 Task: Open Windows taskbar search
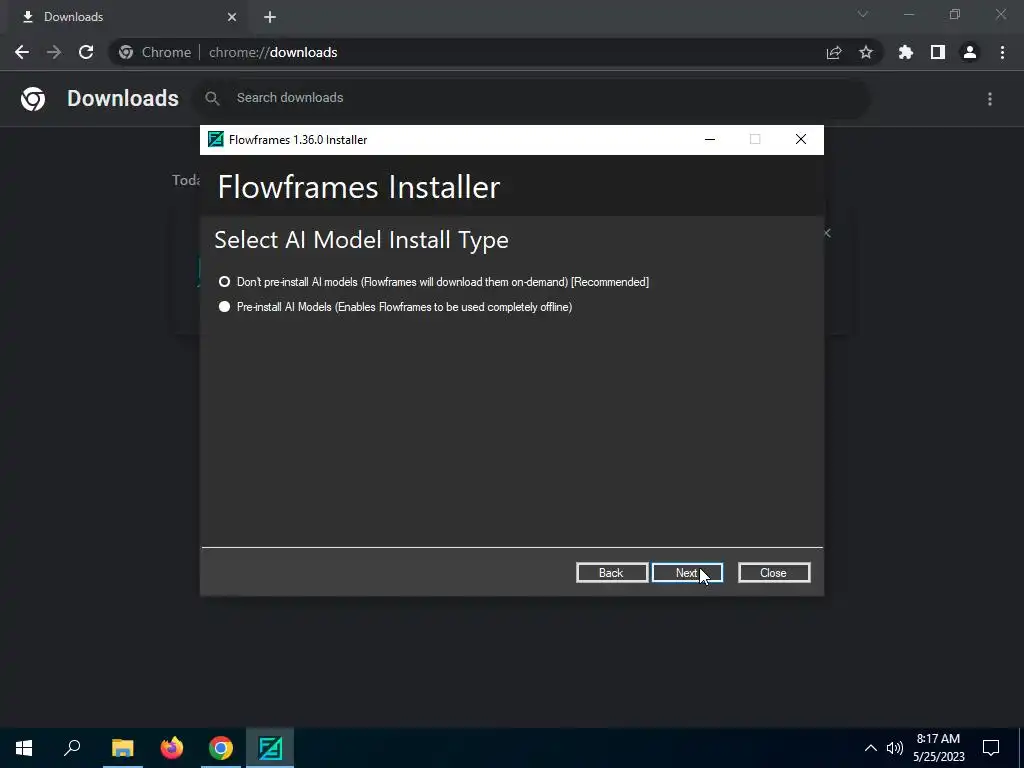tap(72, 748)
